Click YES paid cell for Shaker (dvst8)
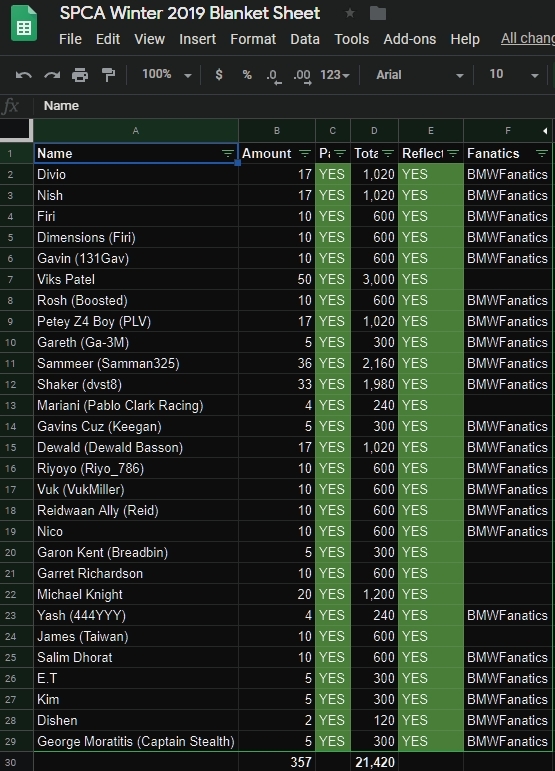Image resolution: width=555 pixels, height=771 pixels. (332, 385)
